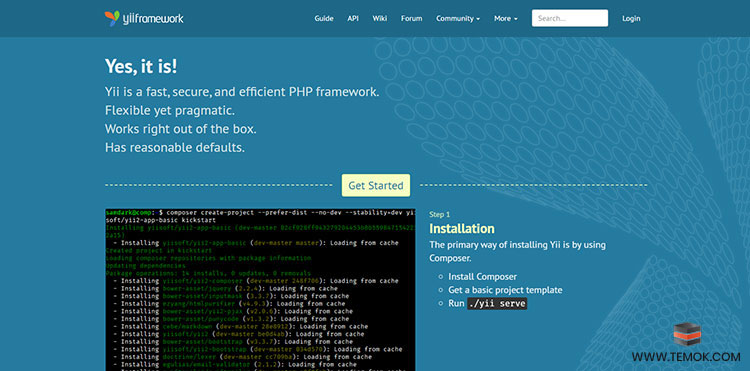Screen dimensions: 750x371
Task: Open the API documentation link
Action: click(x=353, y=19)
